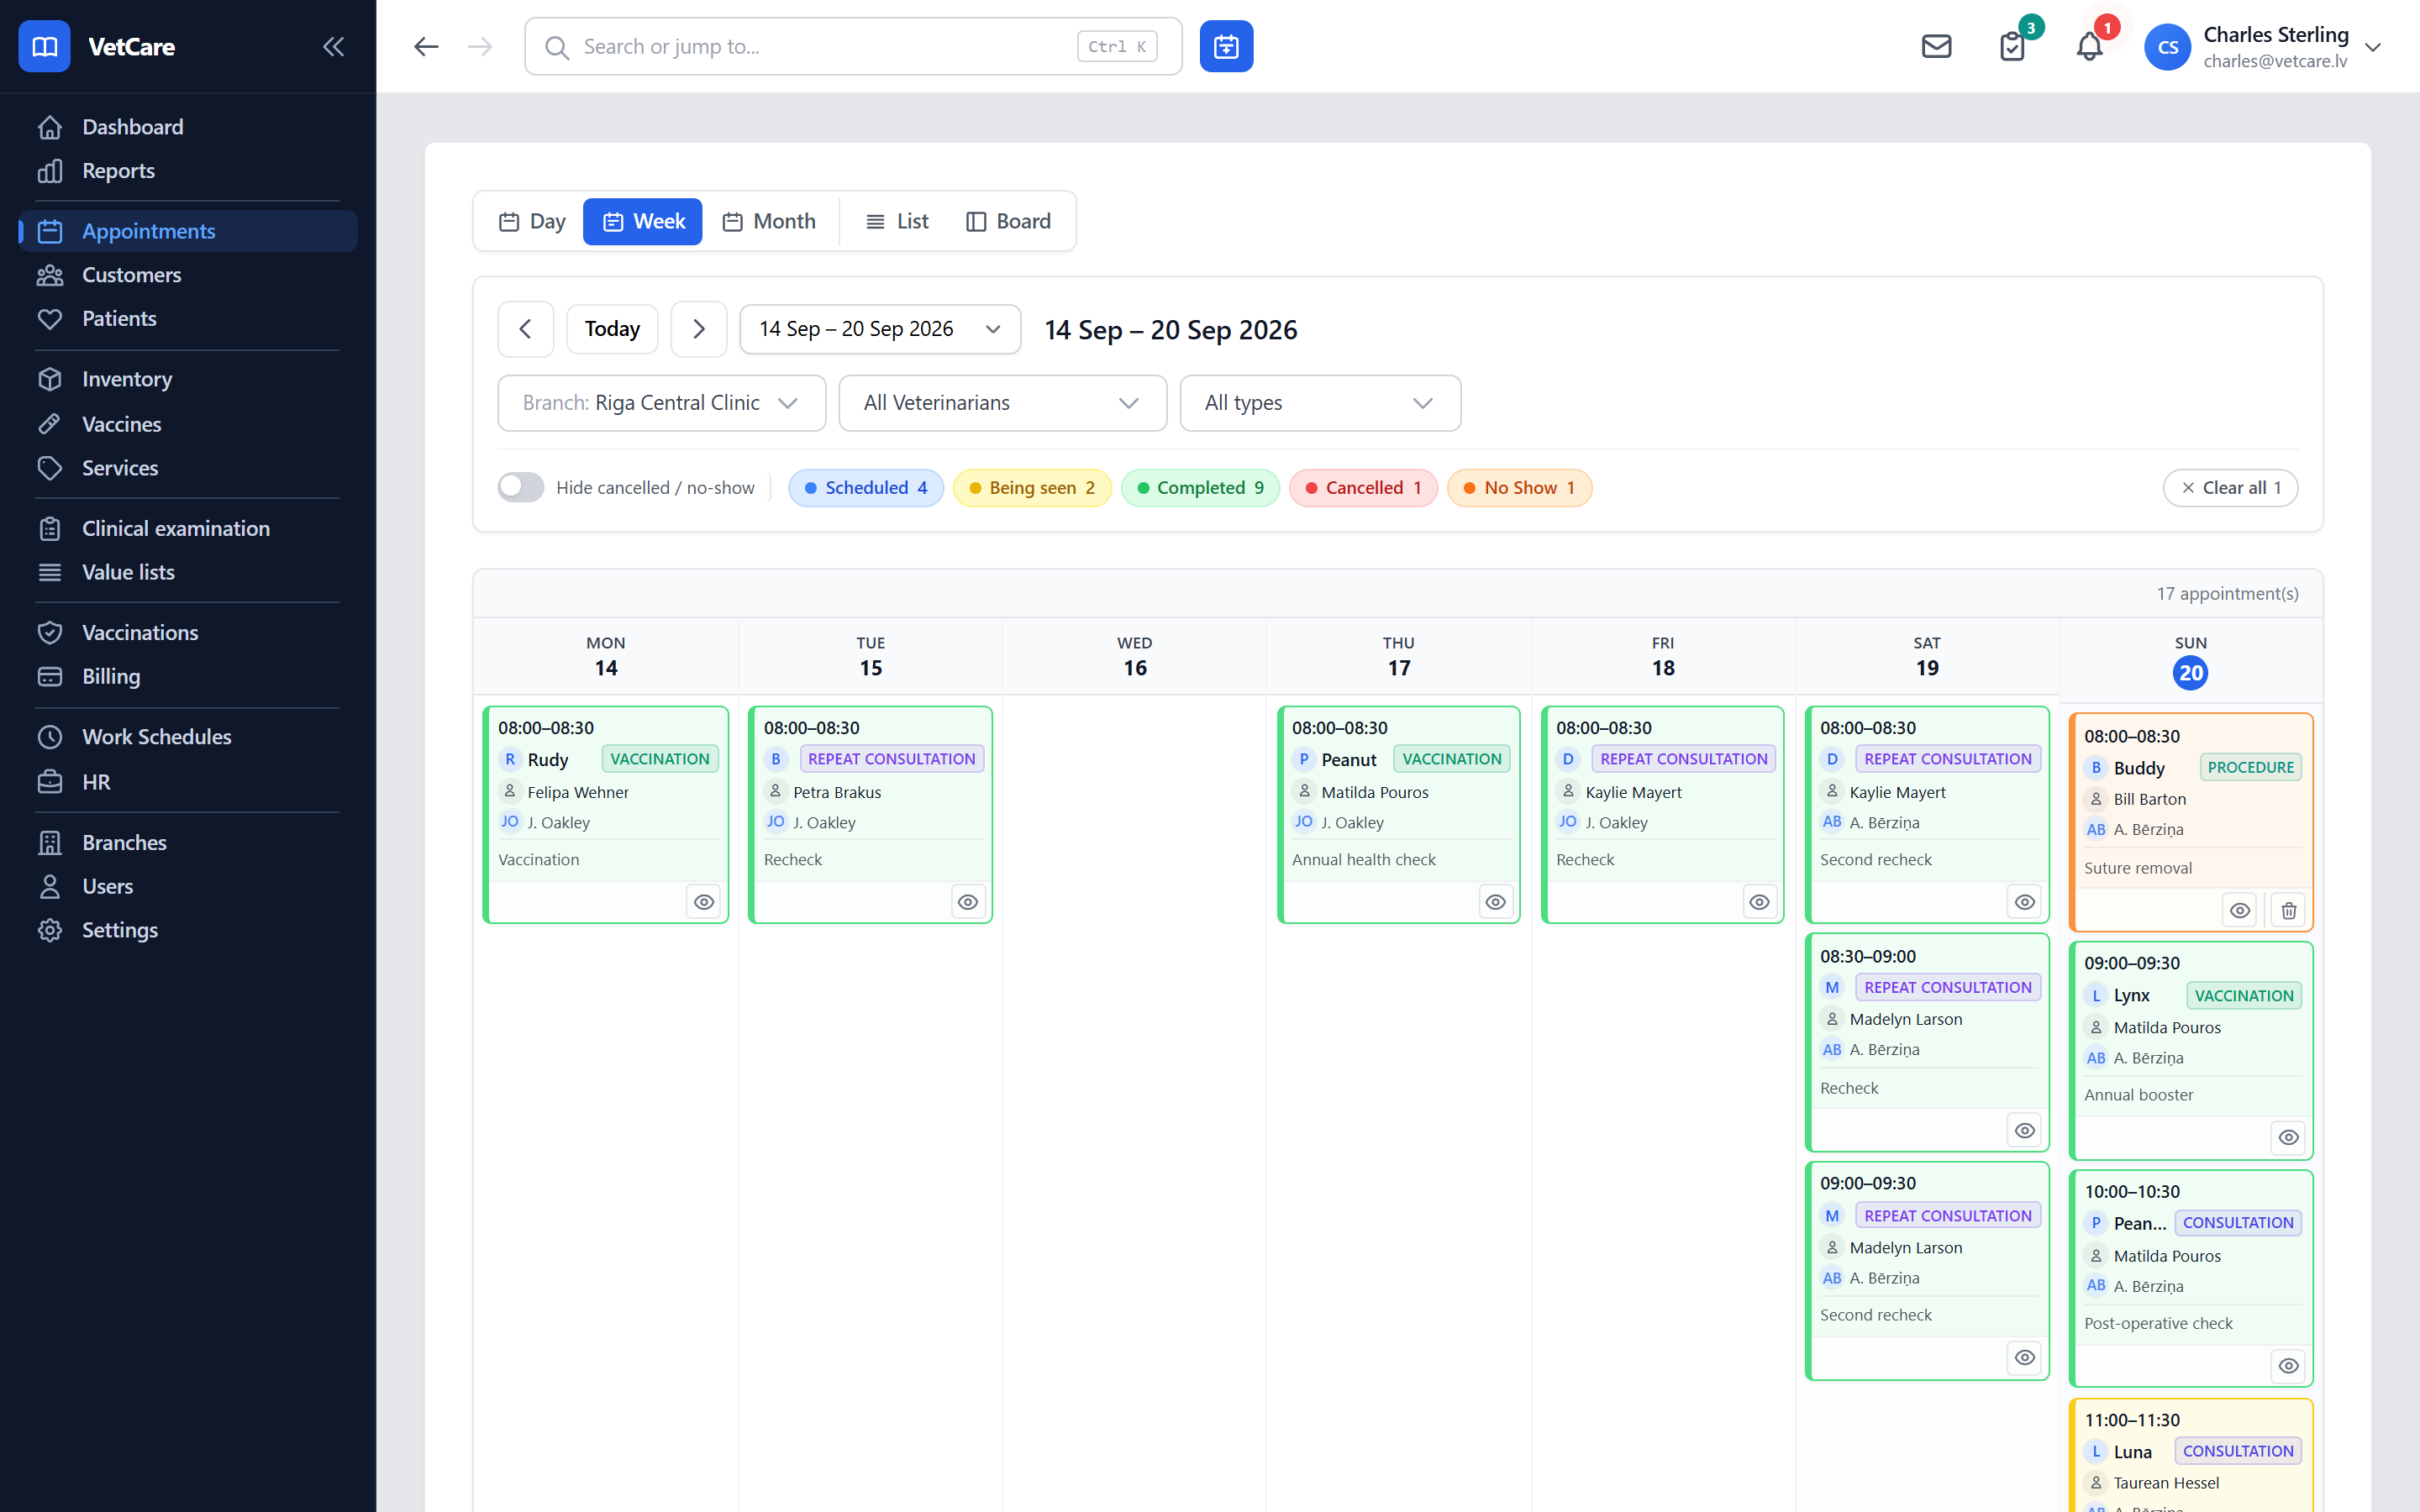Go to the previous week
The height and width of the screenshot is (1512, 2420).
tap(526, 329)
